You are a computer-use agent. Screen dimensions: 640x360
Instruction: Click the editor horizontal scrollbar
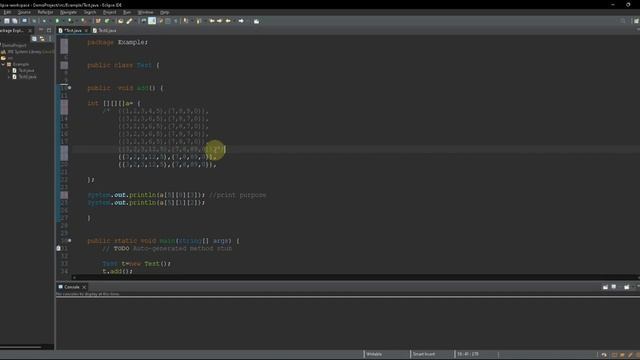coord(355,278)
